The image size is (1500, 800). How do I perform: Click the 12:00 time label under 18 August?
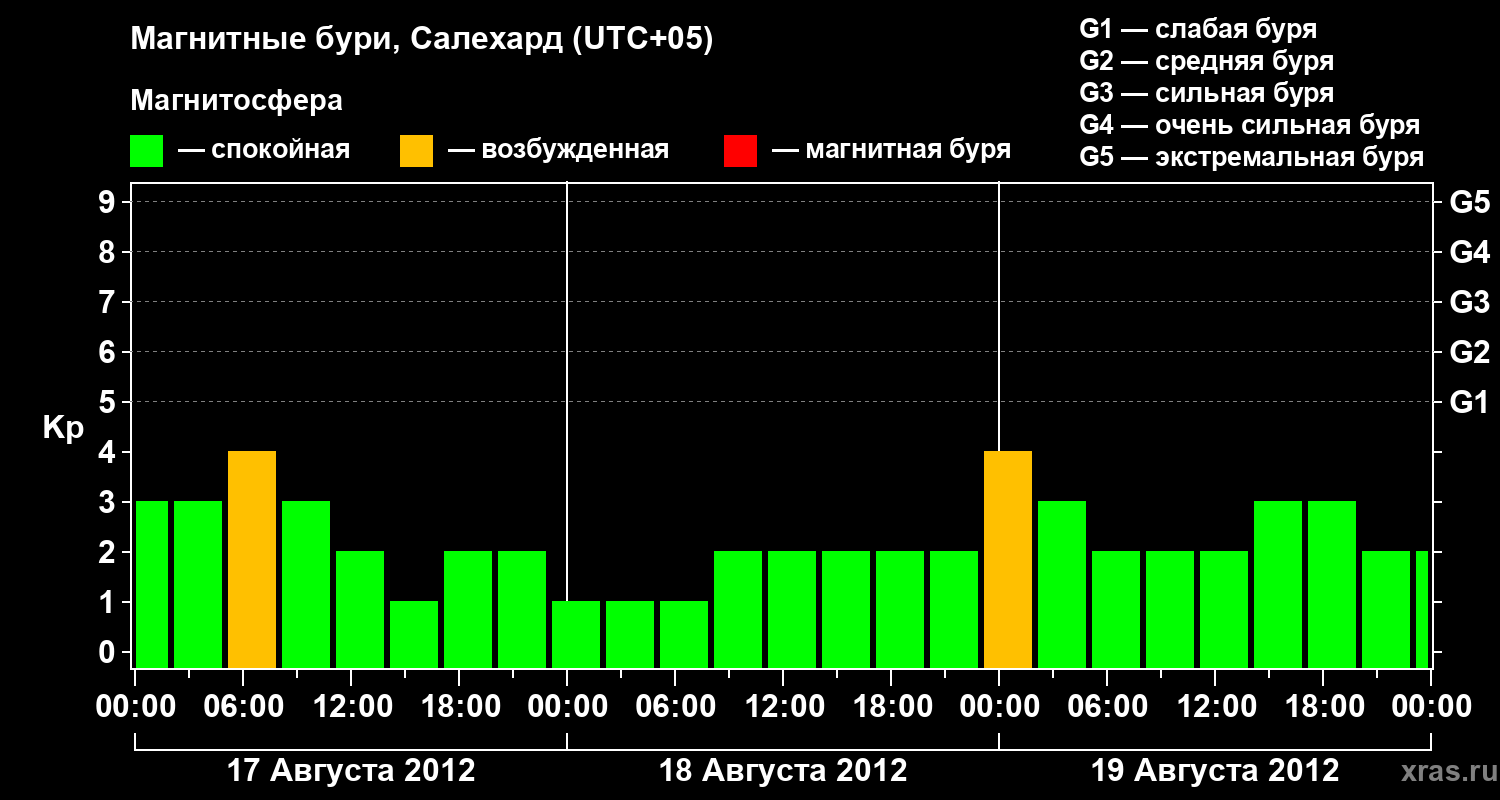tap(783, 707)
